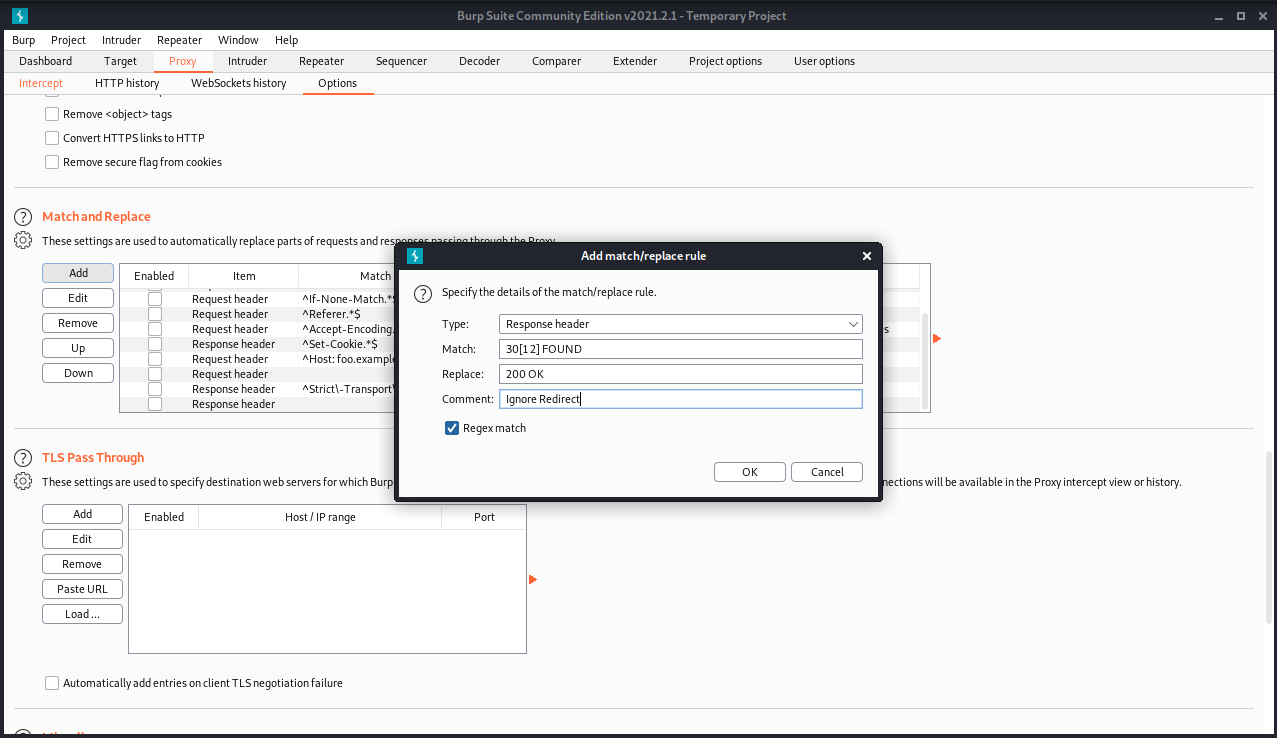The image size is (1277, 738).
Task: Enable the ^Host: foo.example rule checkbox
Action: click(155, 359)
